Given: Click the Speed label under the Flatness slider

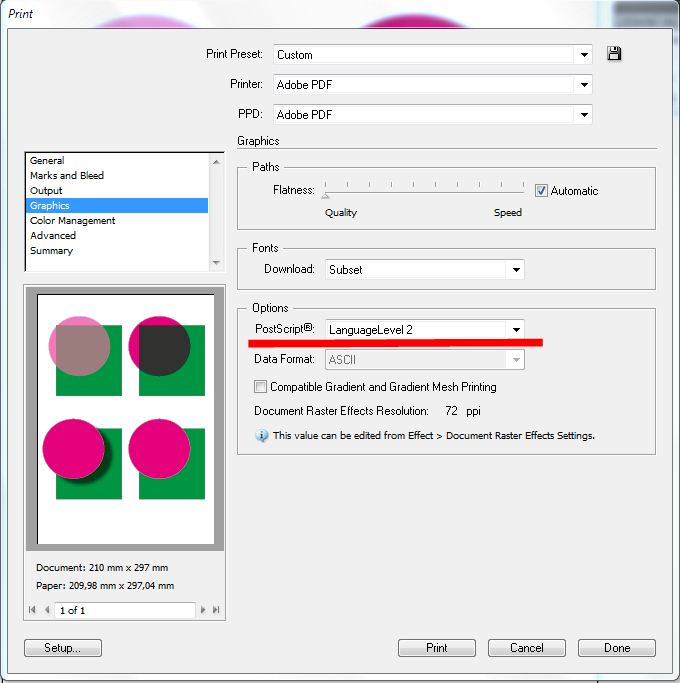Looking at the screenshot, I should click(507, 213).
